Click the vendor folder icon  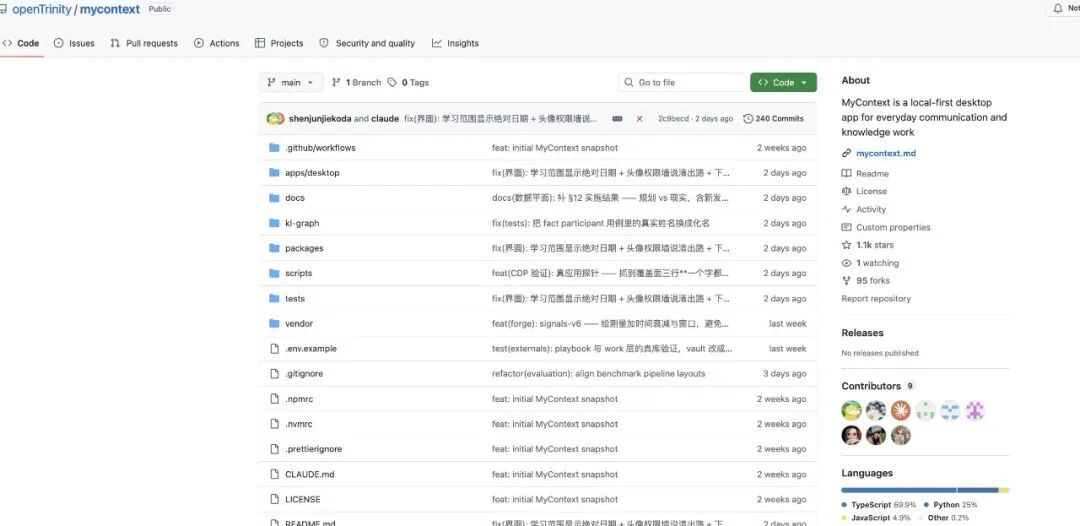click(274, 323)
